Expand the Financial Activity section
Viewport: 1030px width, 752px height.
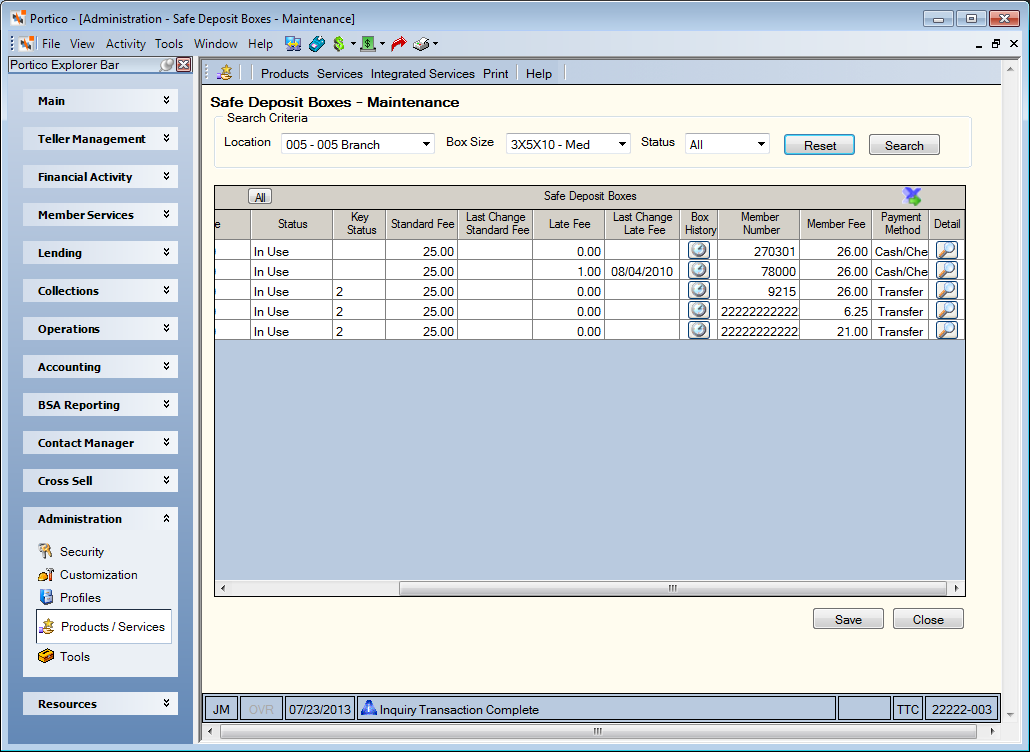101,177
